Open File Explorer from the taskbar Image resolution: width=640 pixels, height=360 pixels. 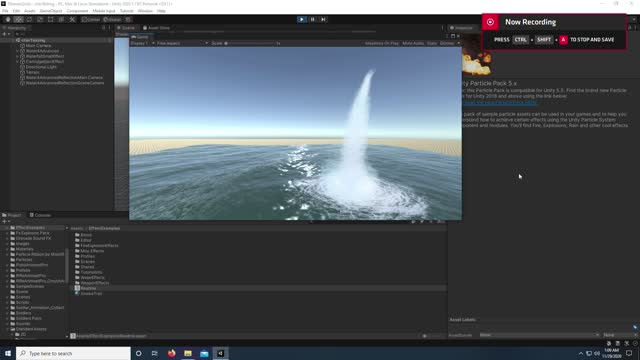point(188,353)
